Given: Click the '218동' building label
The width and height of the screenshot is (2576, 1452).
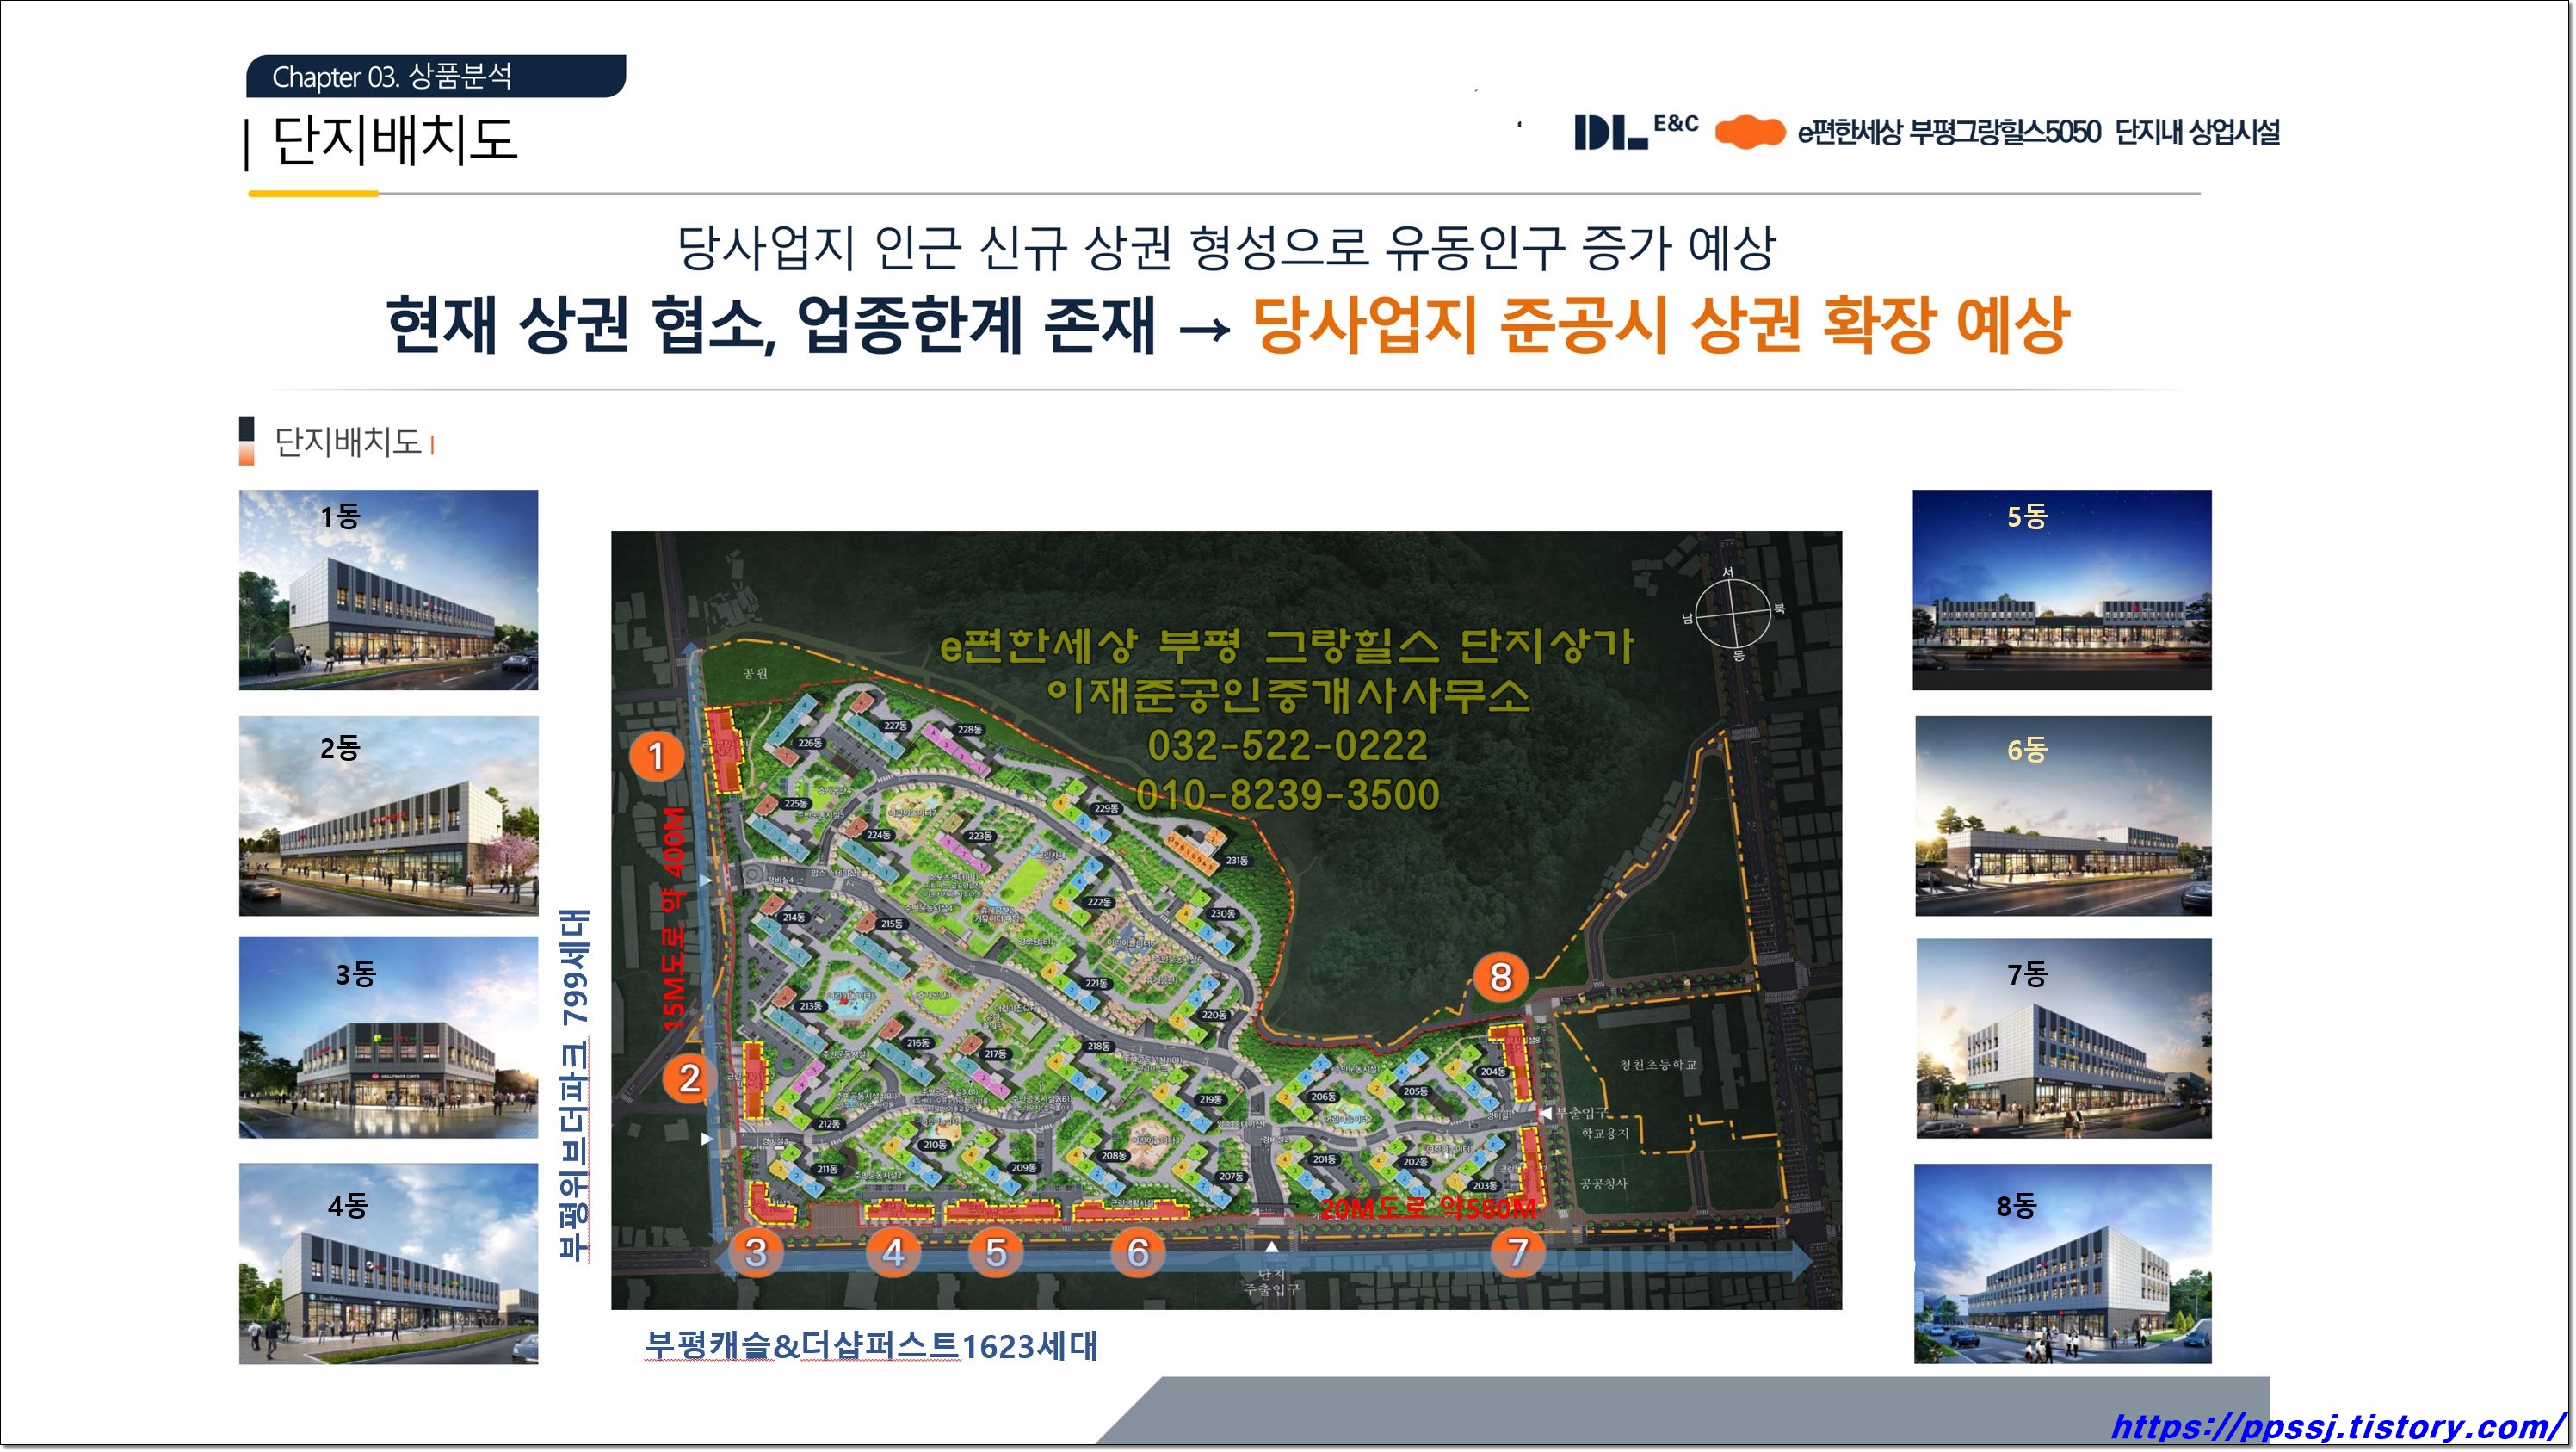Looking at the screenshot, I should (1098, 1046).
